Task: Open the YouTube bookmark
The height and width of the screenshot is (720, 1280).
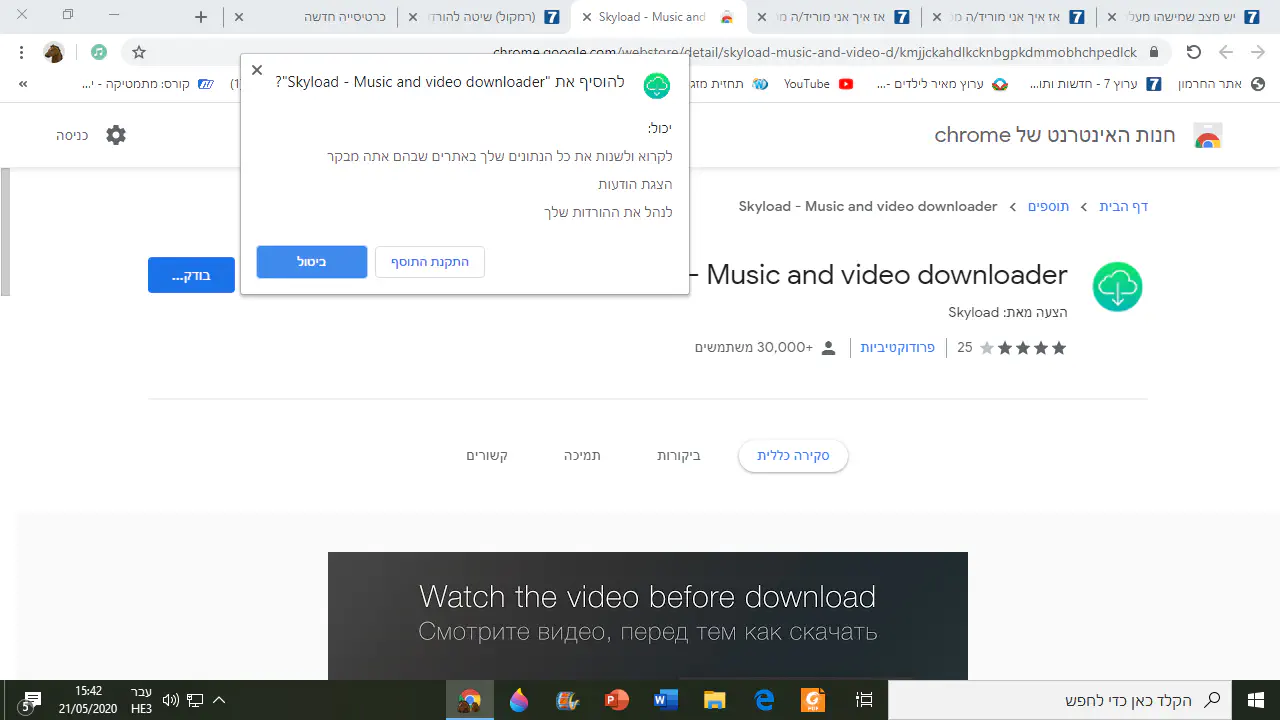Action: coord(817,84)
